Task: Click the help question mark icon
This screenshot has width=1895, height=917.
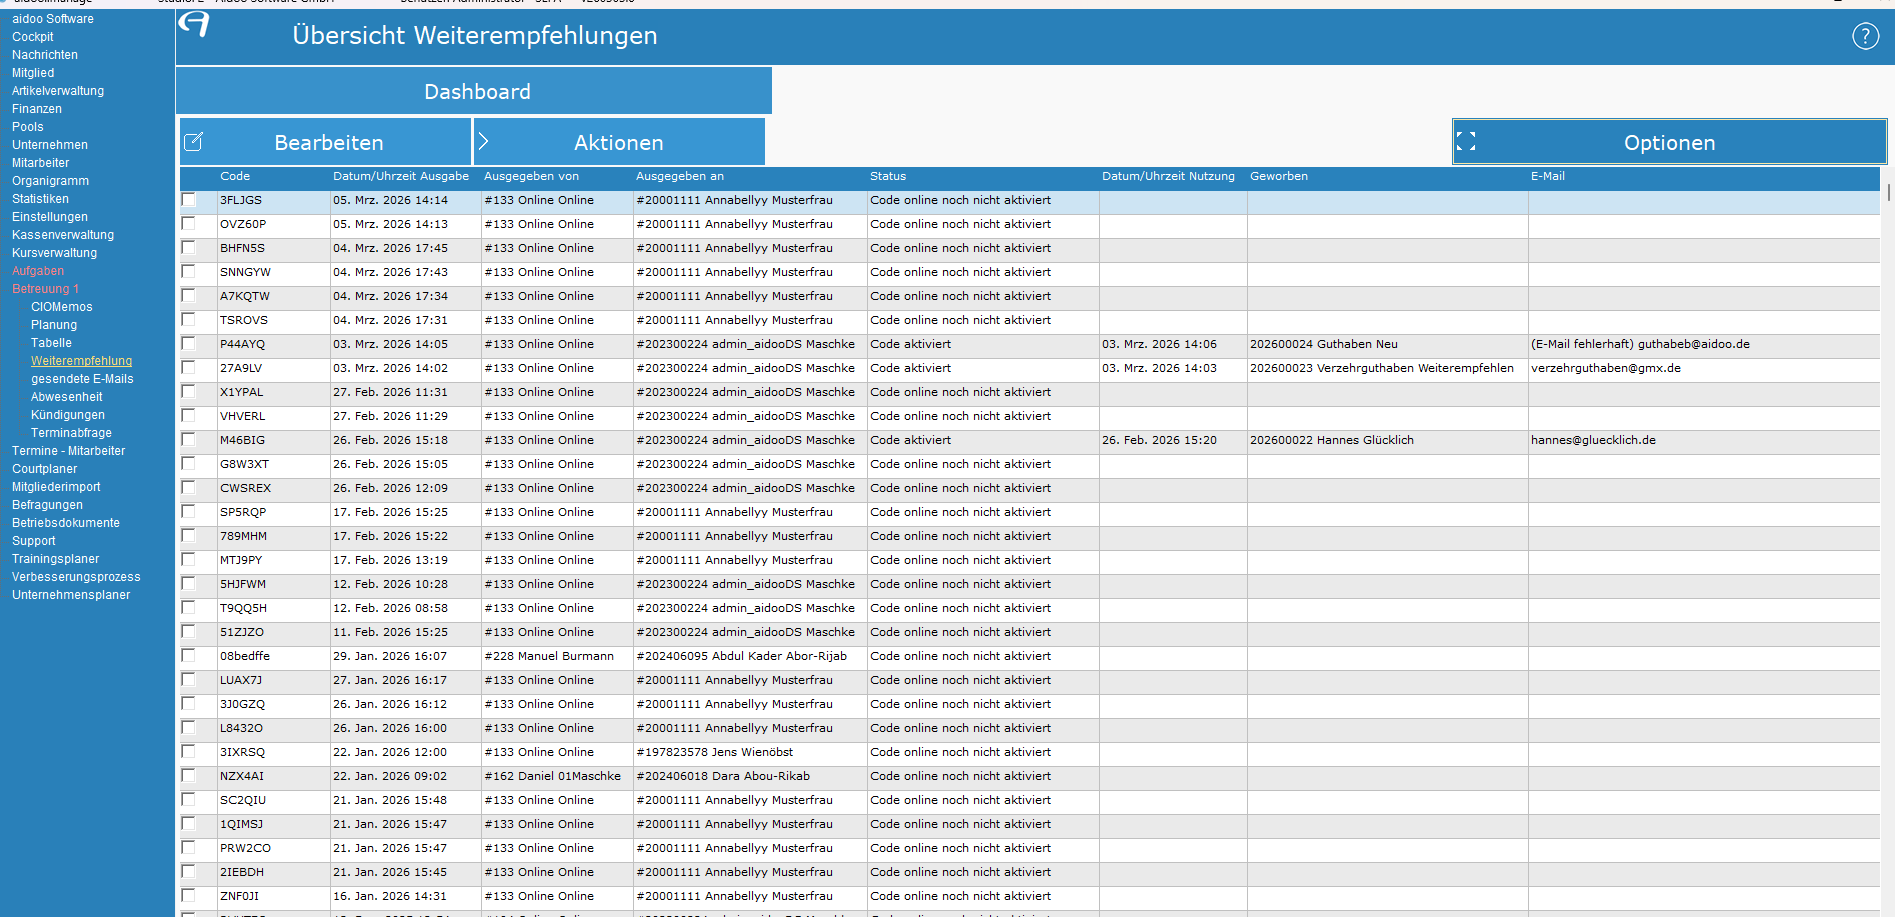Action: pos(1865,36)
